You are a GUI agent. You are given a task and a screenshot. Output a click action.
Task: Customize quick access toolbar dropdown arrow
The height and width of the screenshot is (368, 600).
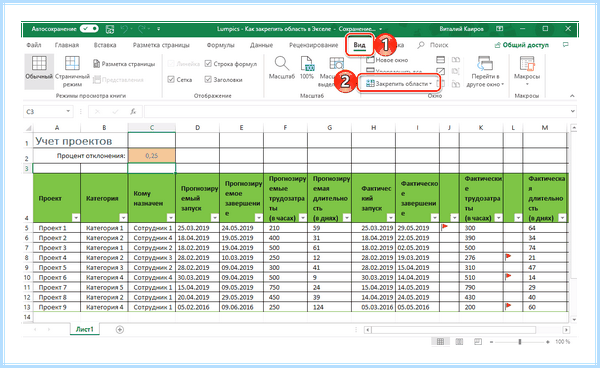[x=158, y=29]
